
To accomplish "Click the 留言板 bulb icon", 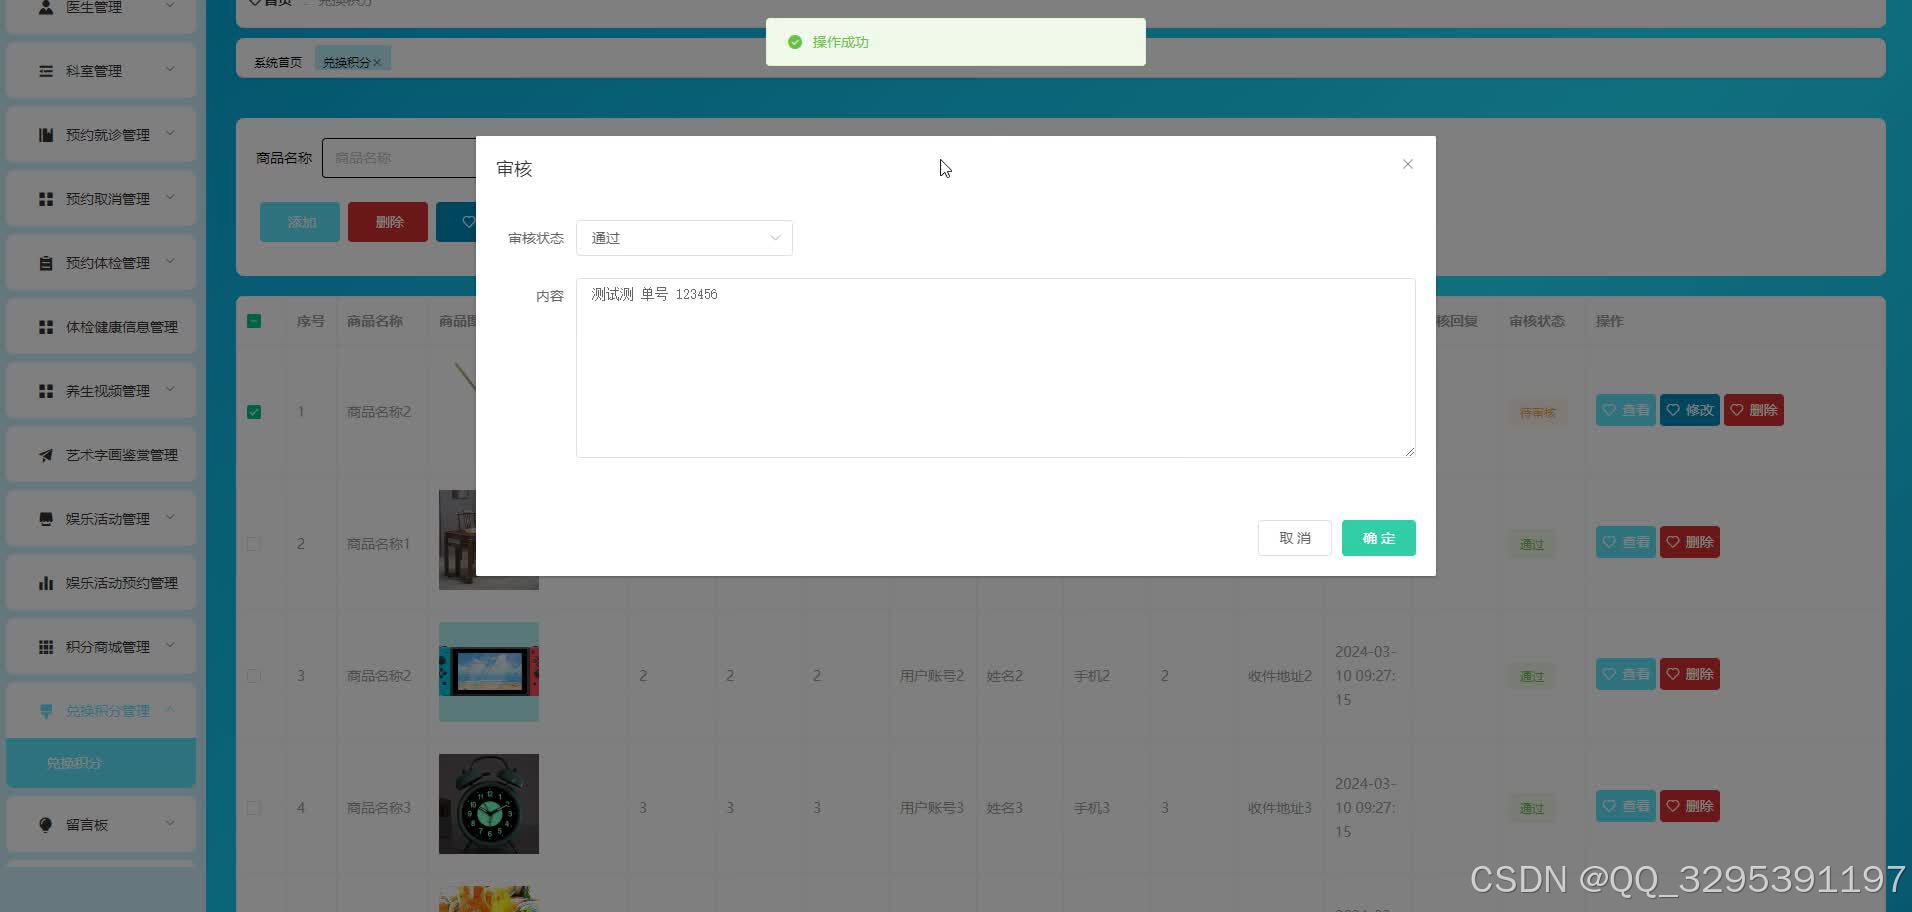I will 46,825.
